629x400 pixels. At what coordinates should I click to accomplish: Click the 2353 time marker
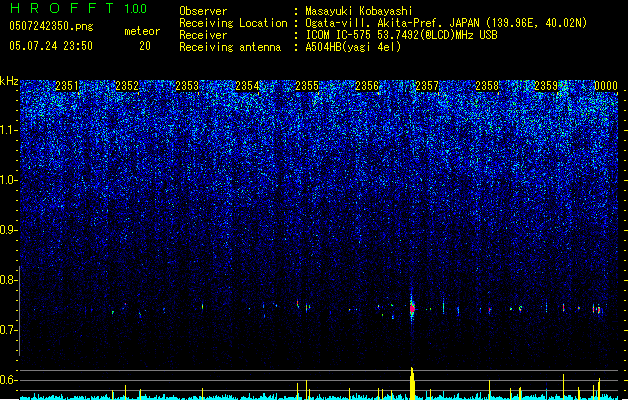click(x=187, y=86)
